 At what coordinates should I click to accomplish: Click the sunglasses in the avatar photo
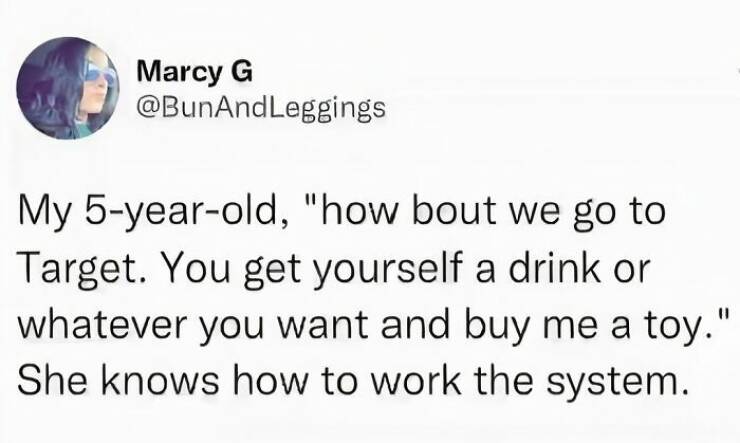(x=100, y=71)
